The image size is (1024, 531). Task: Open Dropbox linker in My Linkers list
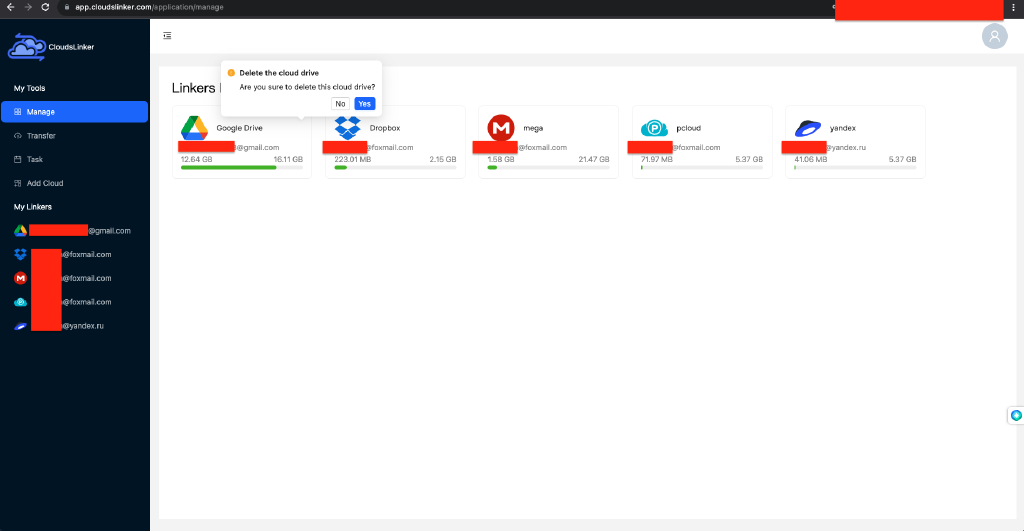(63, 255)
